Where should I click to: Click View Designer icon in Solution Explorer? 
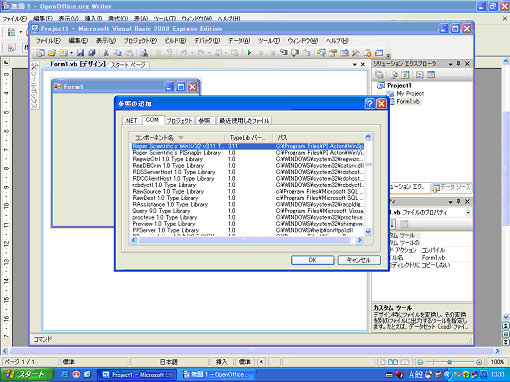[431, 75]
